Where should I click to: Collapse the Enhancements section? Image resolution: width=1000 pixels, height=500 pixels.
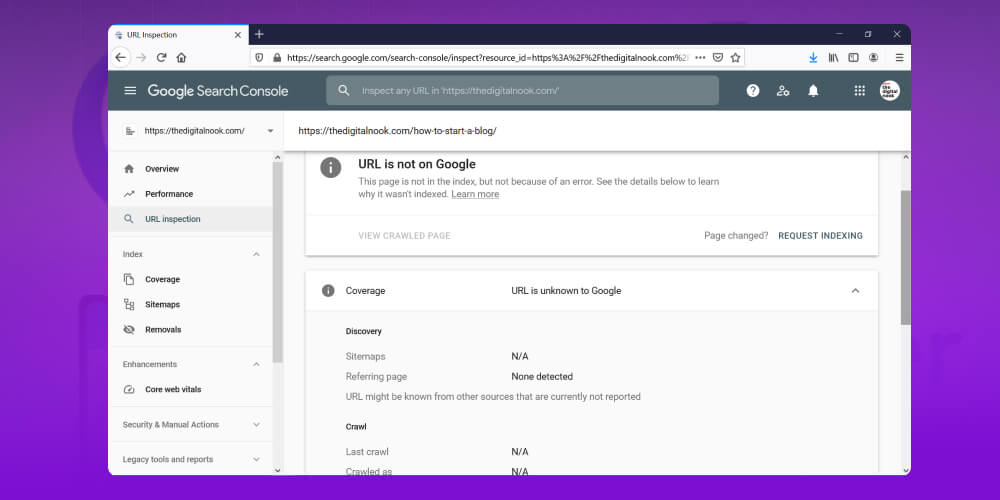(256, 364)
